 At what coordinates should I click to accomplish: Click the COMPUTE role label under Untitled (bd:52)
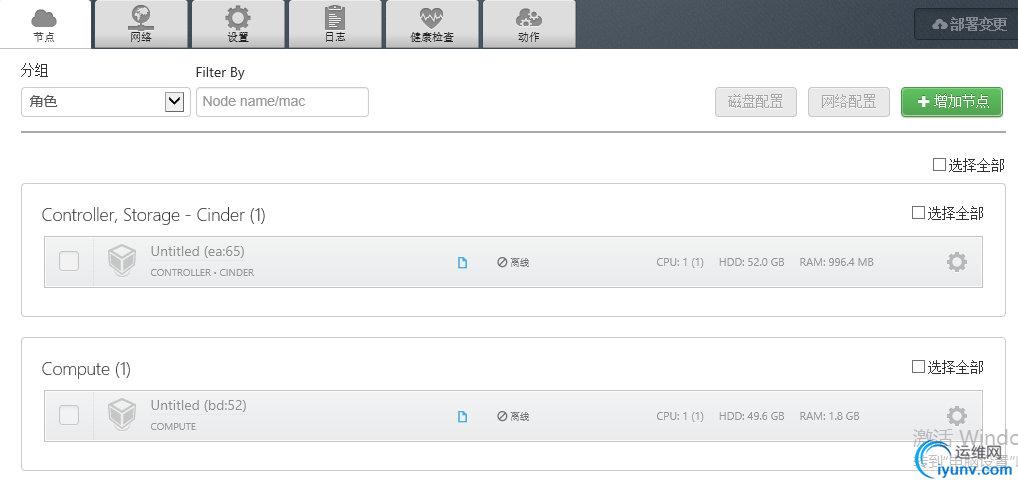point(173,426)
